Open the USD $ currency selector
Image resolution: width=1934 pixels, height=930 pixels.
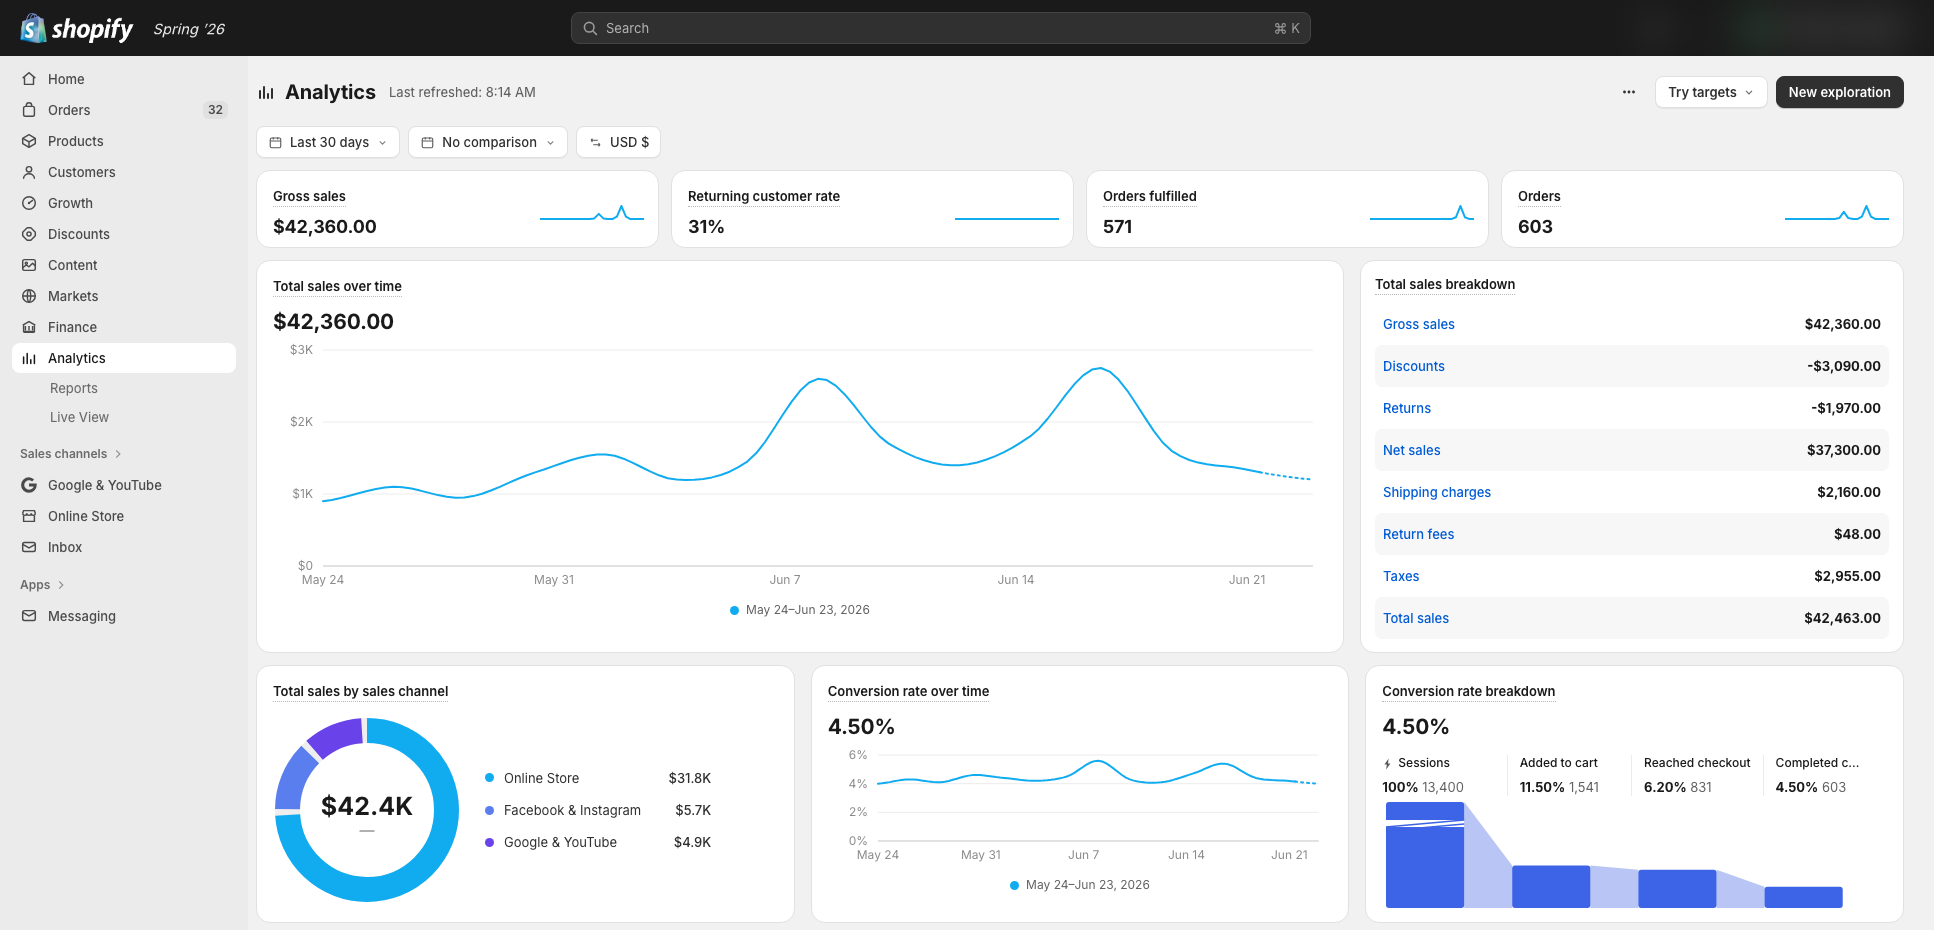(618, 142)
